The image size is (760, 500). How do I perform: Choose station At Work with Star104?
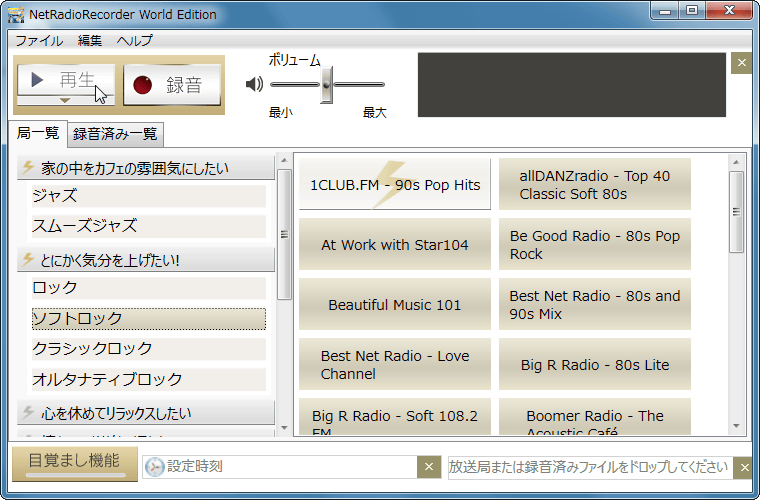point(395,244)
